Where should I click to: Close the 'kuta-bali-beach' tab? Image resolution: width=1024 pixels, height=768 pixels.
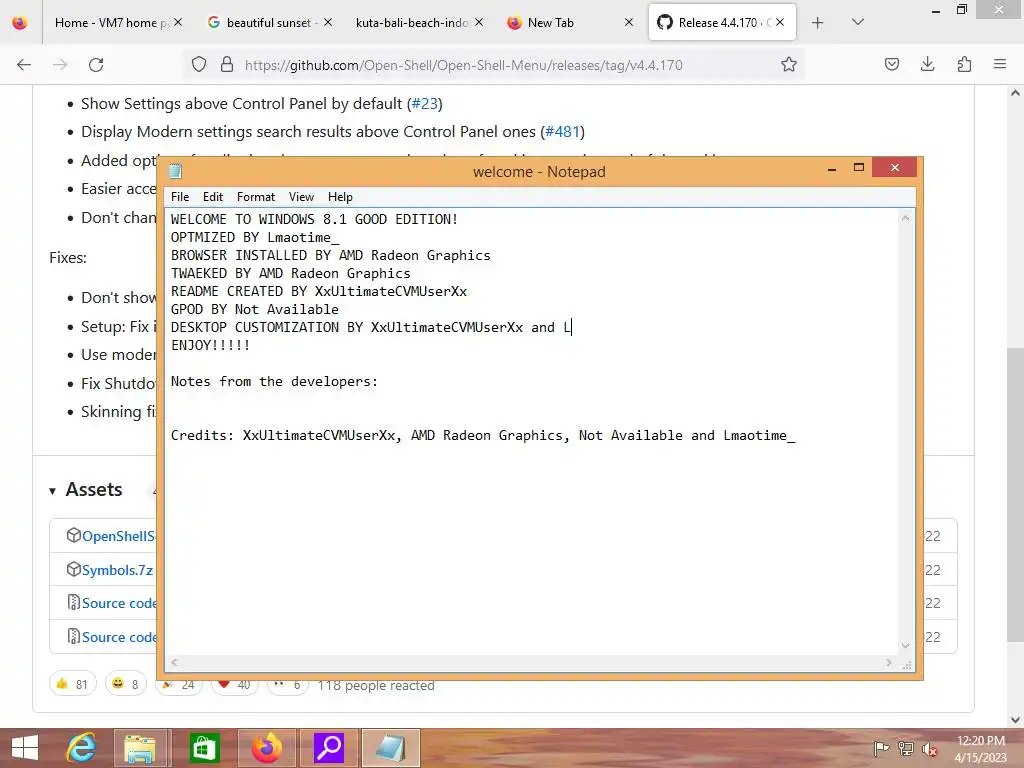tap(479, 22)
